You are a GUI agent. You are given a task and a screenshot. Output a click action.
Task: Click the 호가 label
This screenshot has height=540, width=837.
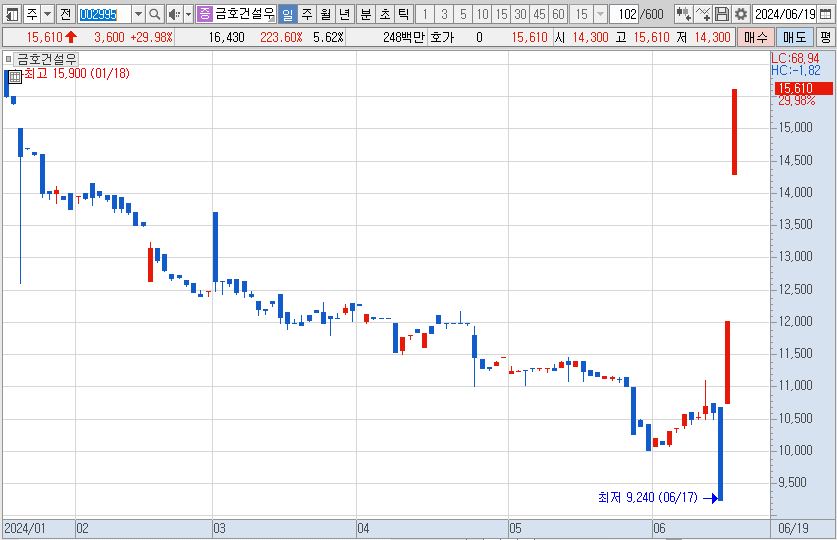point(442,37)
